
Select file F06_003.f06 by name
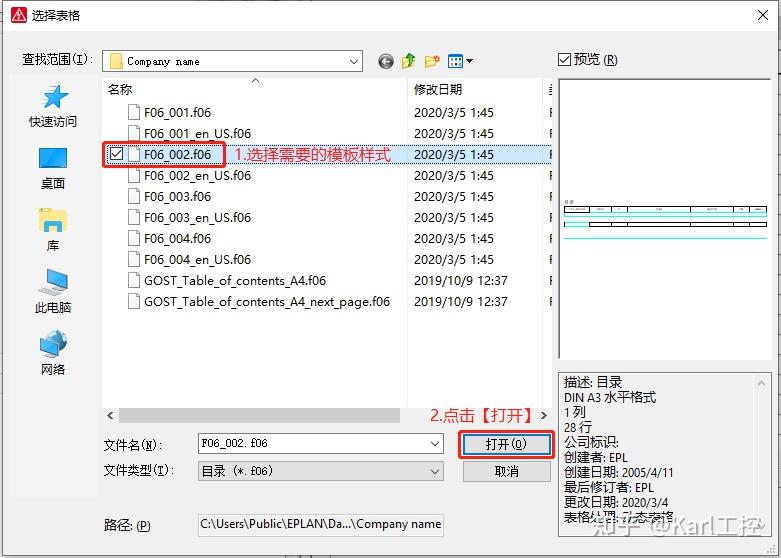pyautogui.click(x=177, y=196)
